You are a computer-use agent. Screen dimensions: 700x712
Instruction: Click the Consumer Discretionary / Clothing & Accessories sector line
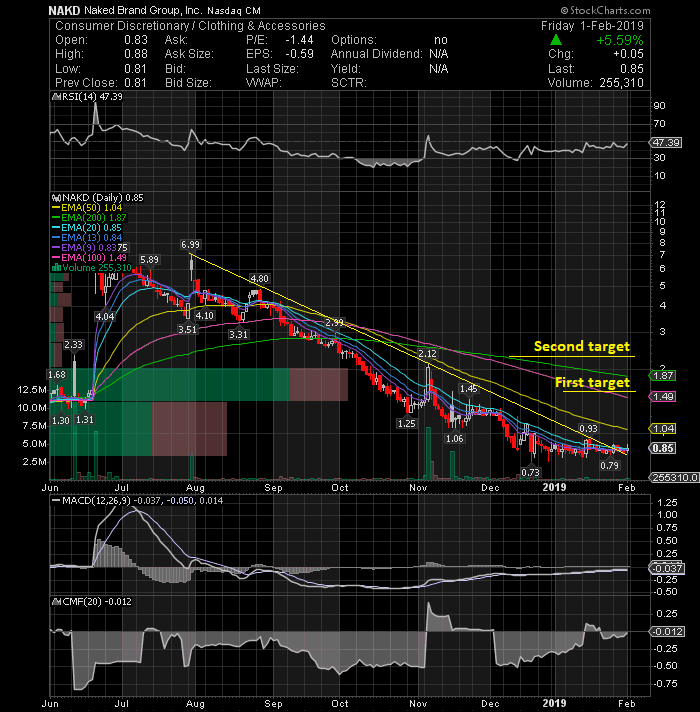[190, 26]
